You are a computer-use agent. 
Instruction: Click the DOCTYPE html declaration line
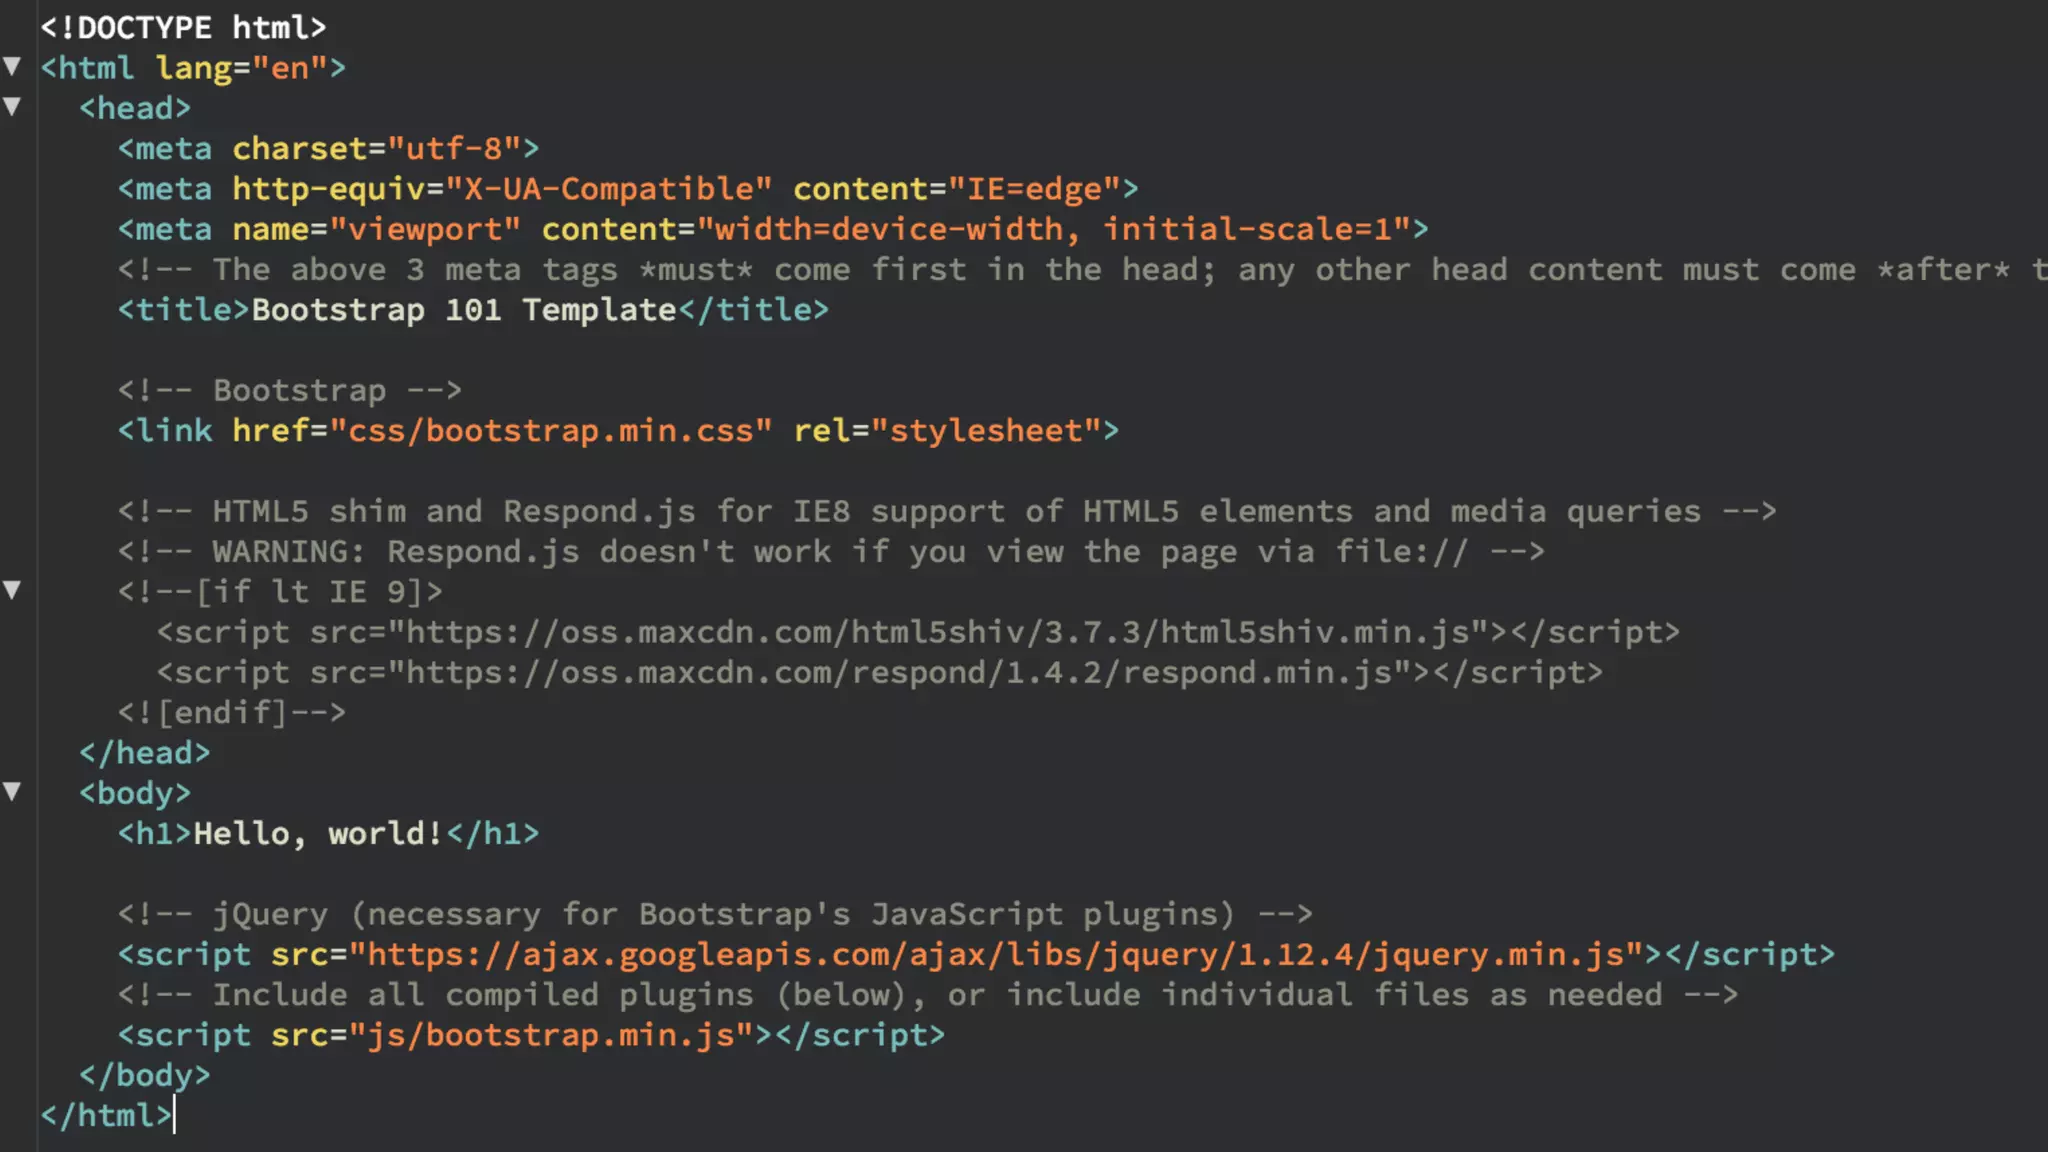pyautogui.click(x=183, y=27)
